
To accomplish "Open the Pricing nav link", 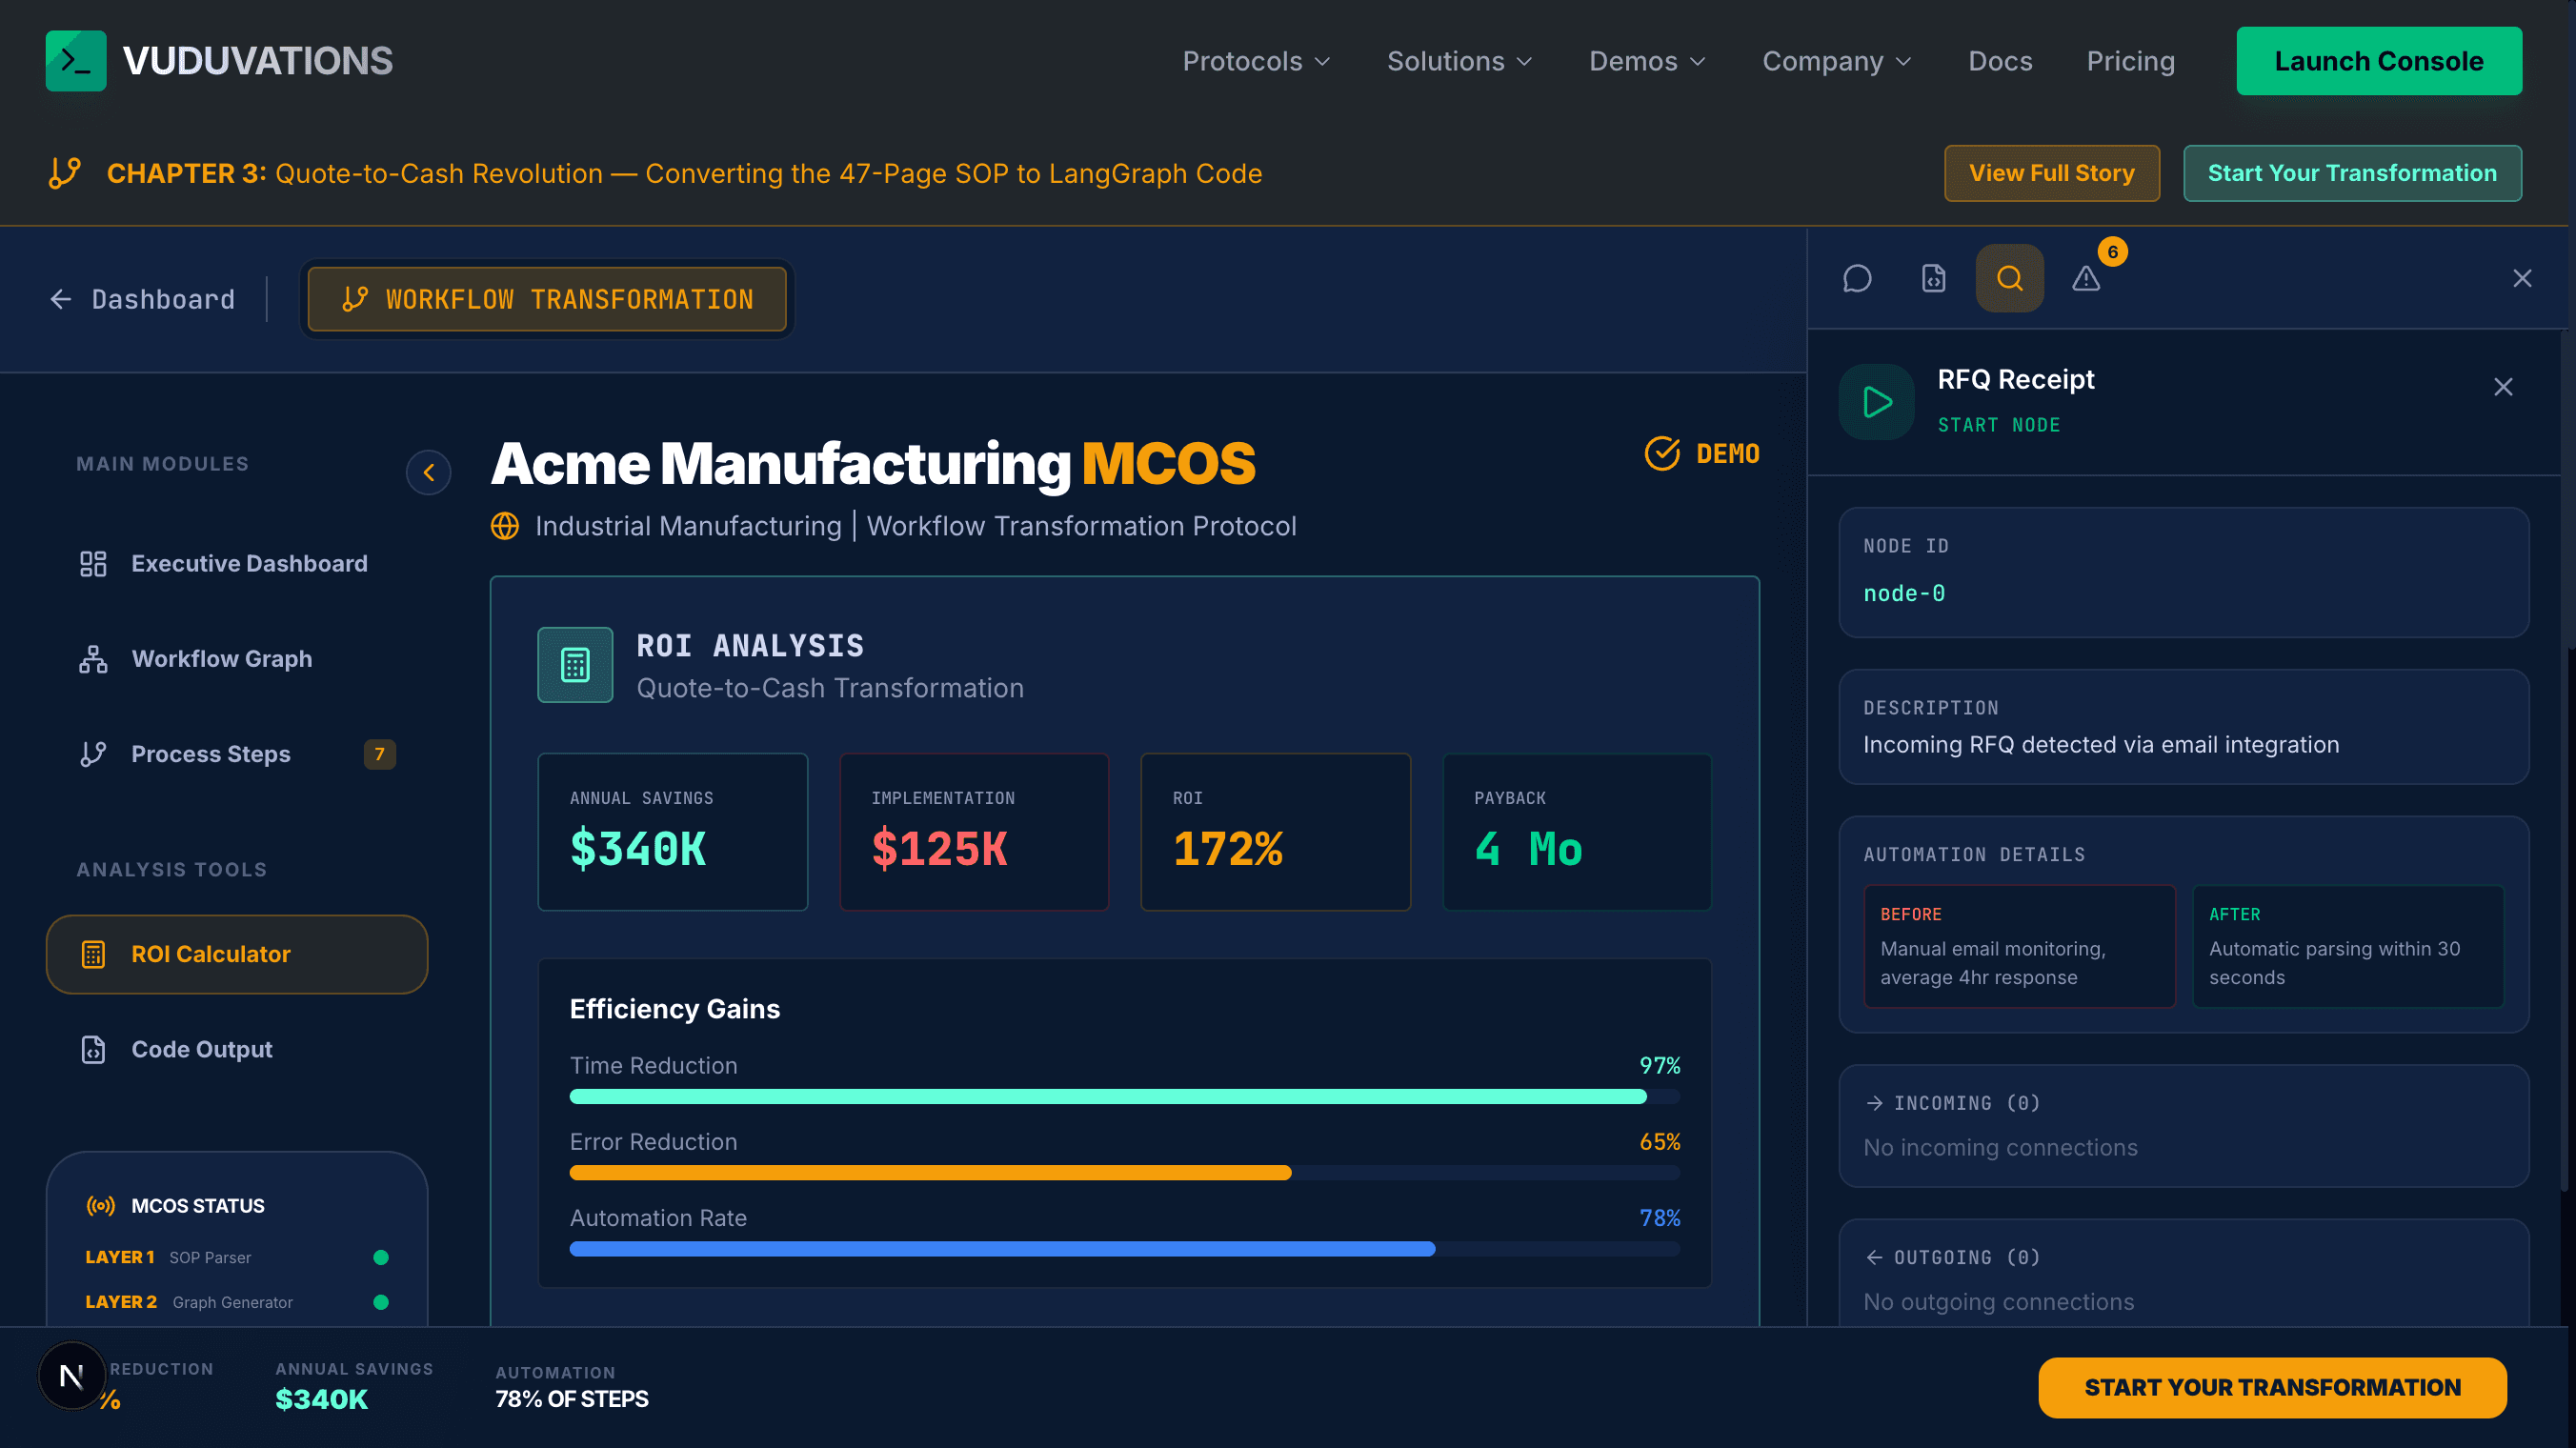I will [2130, 61].
